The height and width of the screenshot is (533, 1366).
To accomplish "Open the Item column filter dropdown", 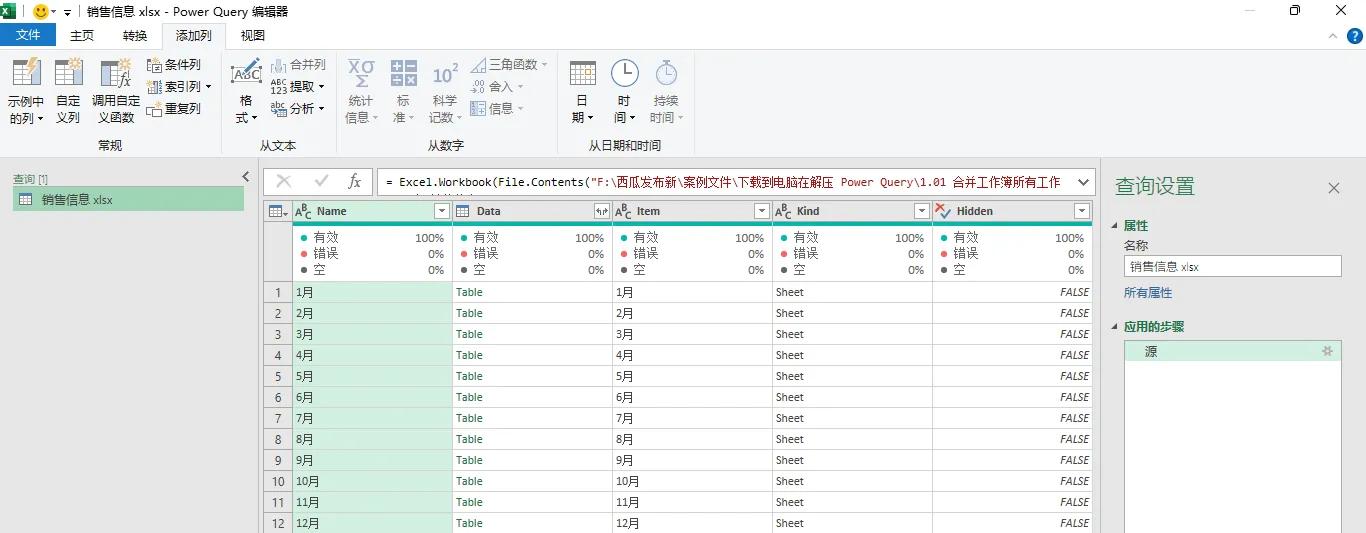I will [762, 211].
